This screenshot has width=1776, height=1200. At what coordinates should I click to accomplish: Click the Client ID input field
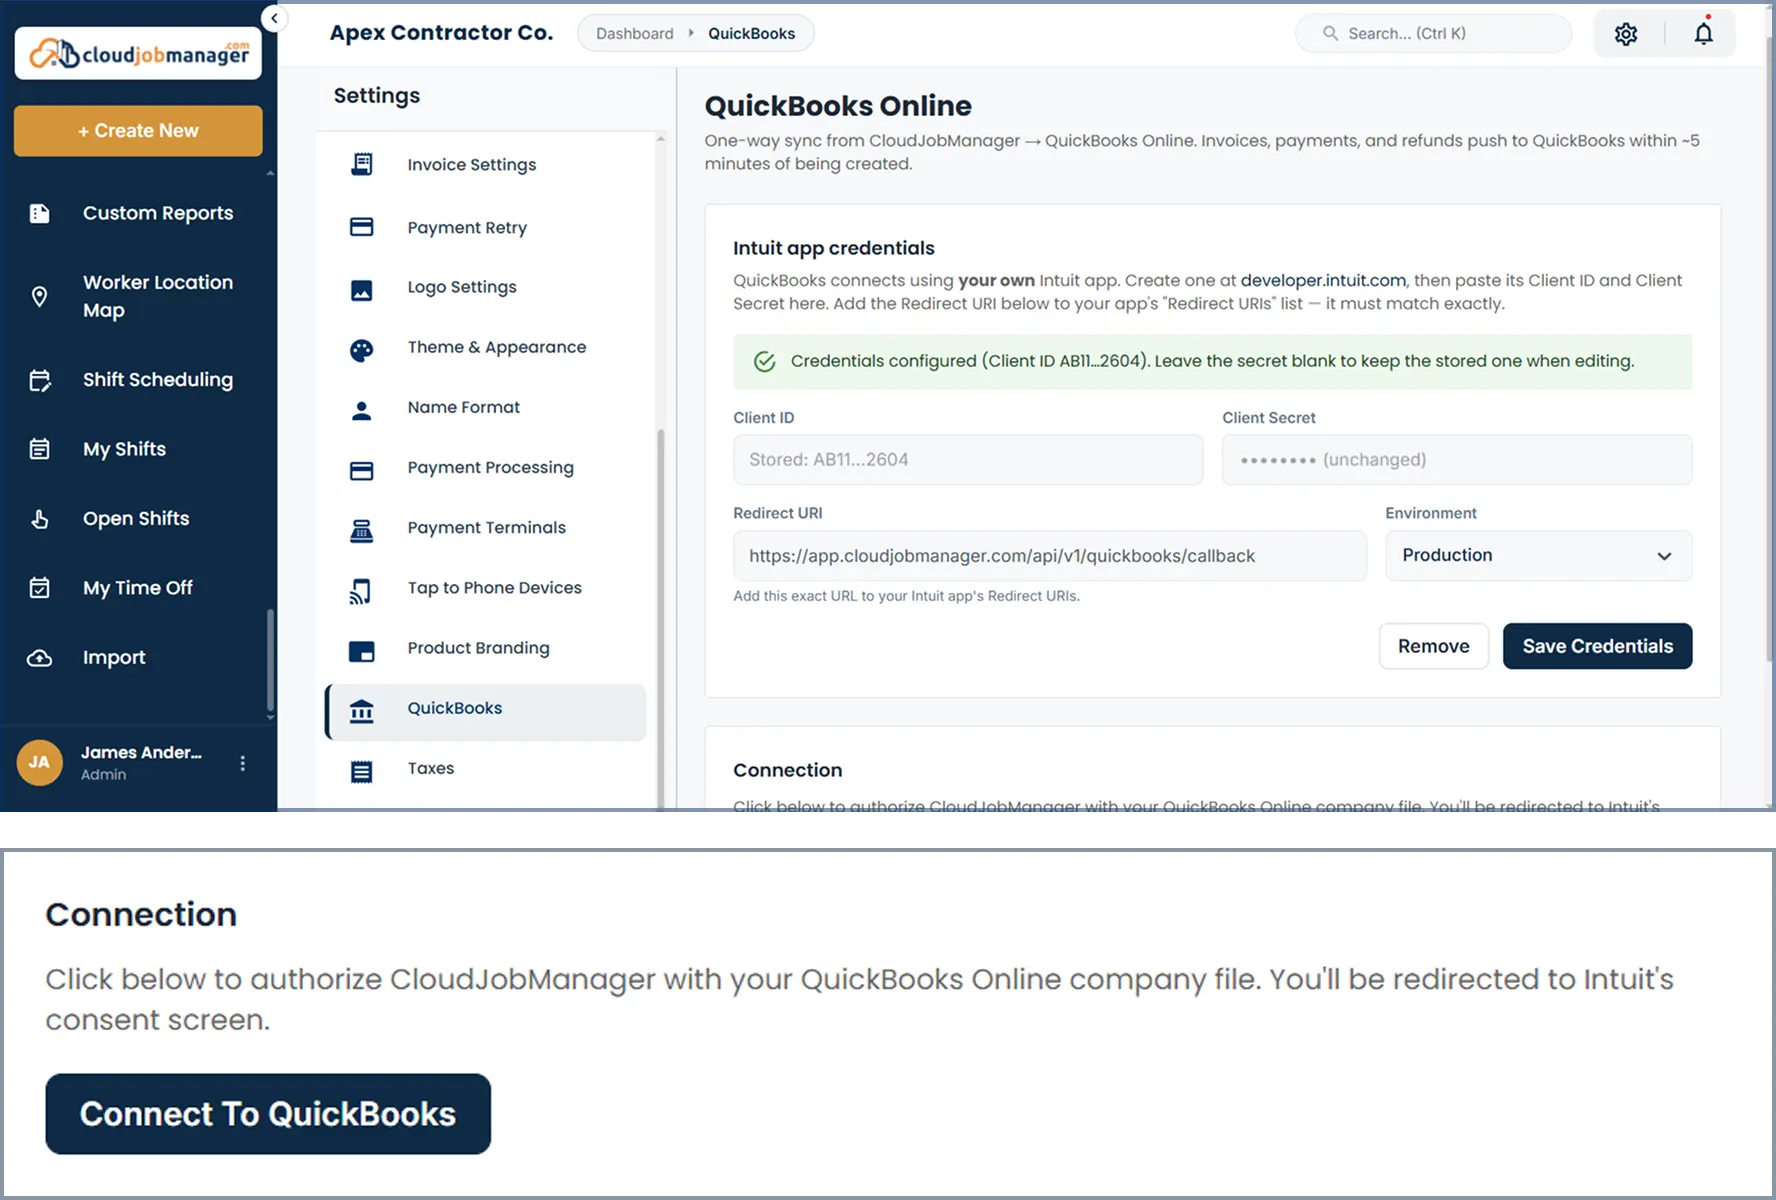(968, 460)
